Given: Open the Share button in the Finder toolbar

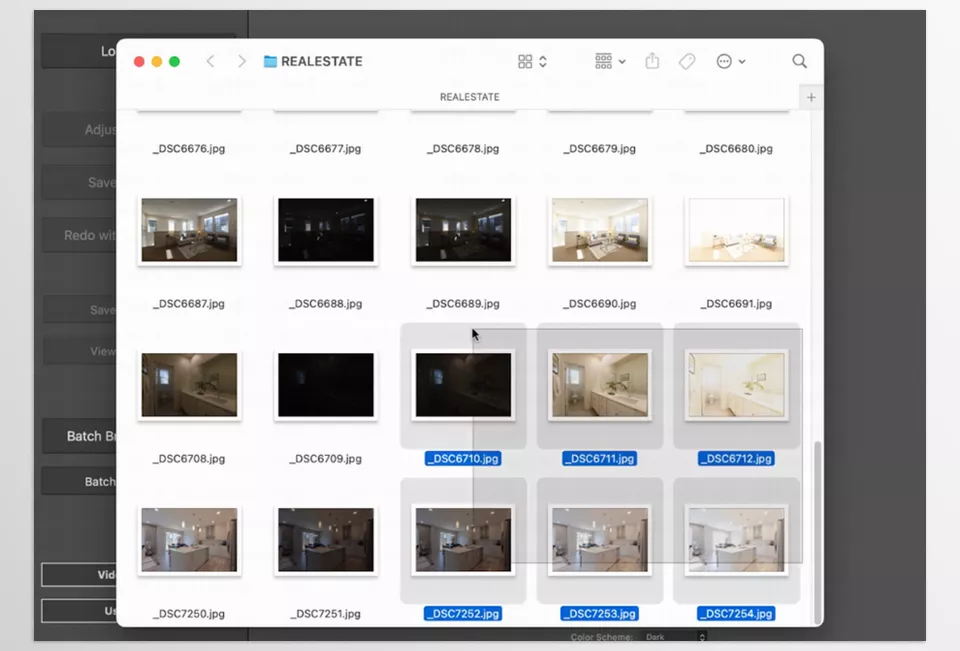Looking at the screenshot, I should pos(652,61).
